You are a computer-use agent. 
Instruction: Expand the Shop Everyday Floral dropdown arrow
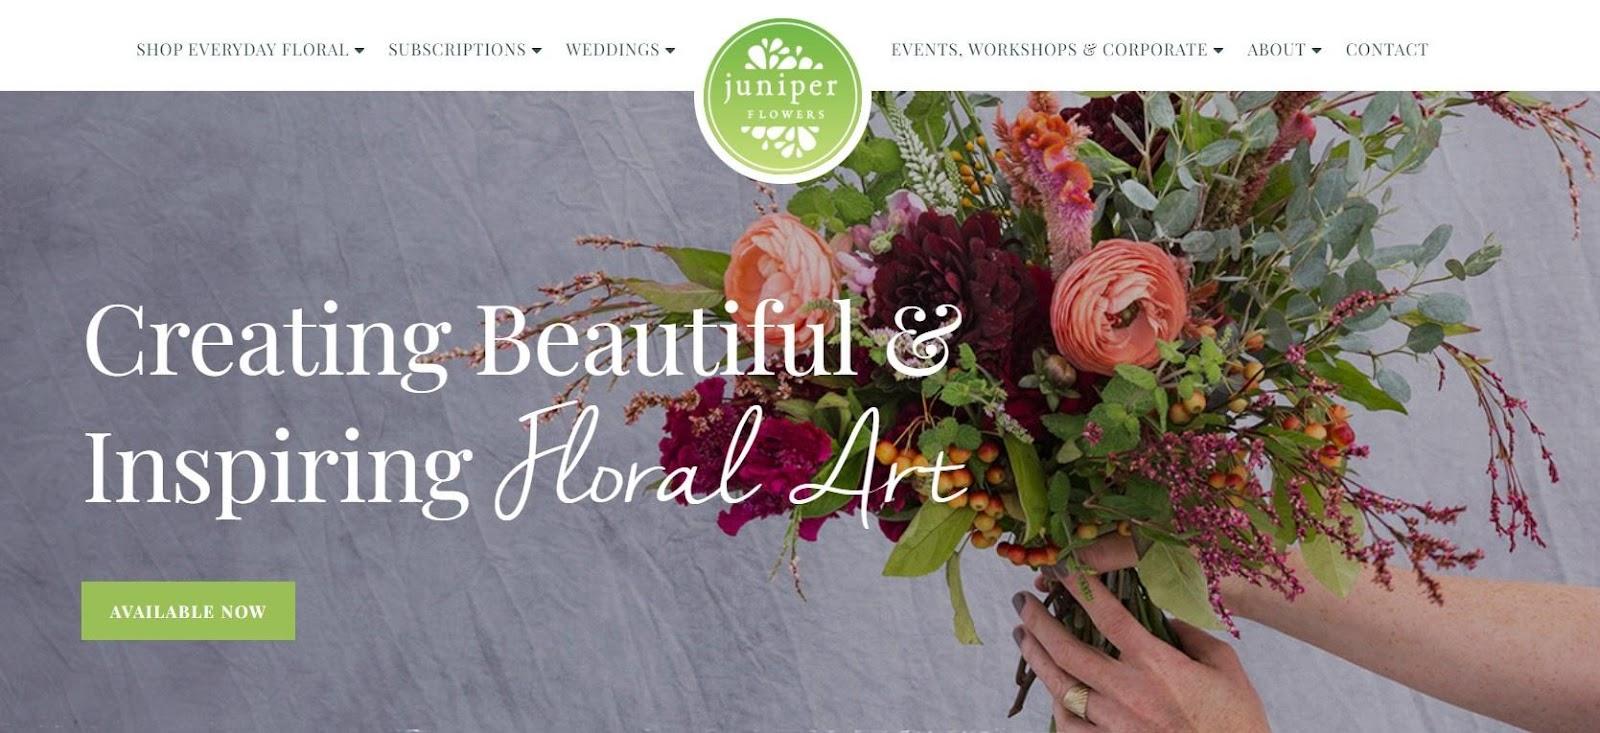coord(359,50)
